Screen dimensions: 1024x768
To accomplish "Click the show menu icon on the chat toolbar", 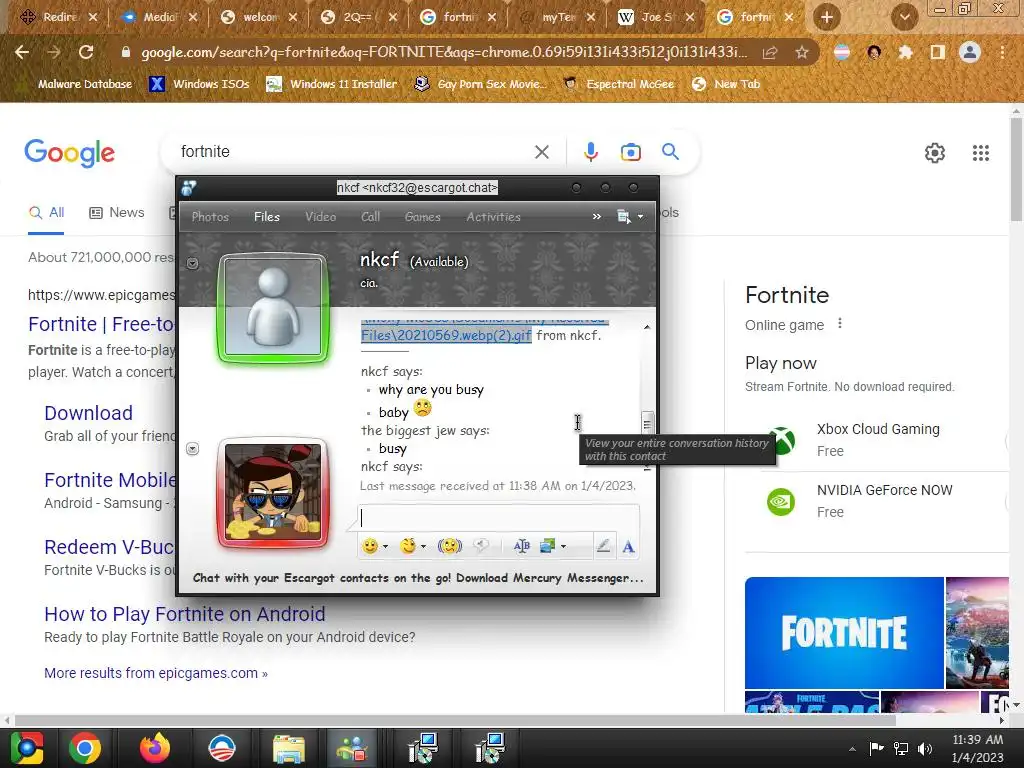I will point(623,217).
